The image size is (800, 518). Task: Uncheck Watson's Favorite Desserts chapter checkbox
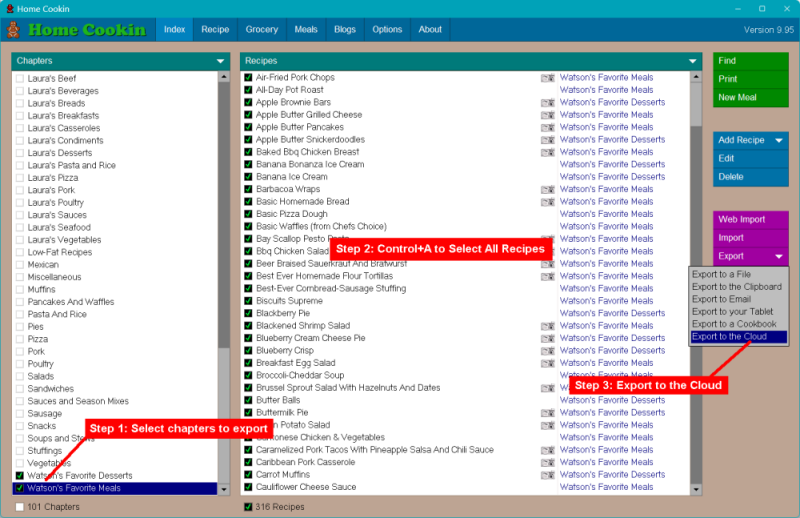[20, 476]
